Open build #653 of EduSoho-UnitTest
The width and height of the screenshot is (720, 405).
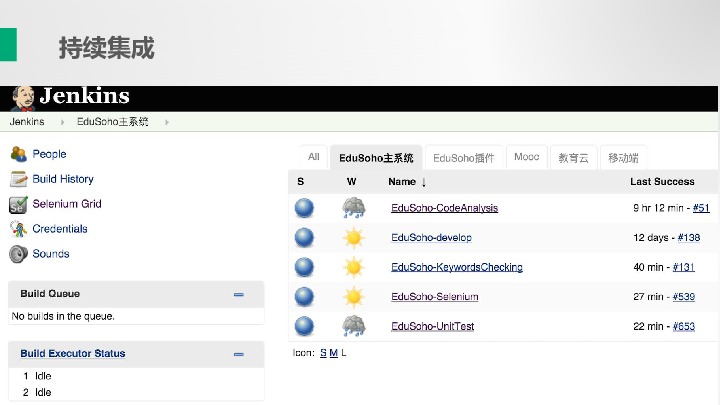(x=684, y=326)
